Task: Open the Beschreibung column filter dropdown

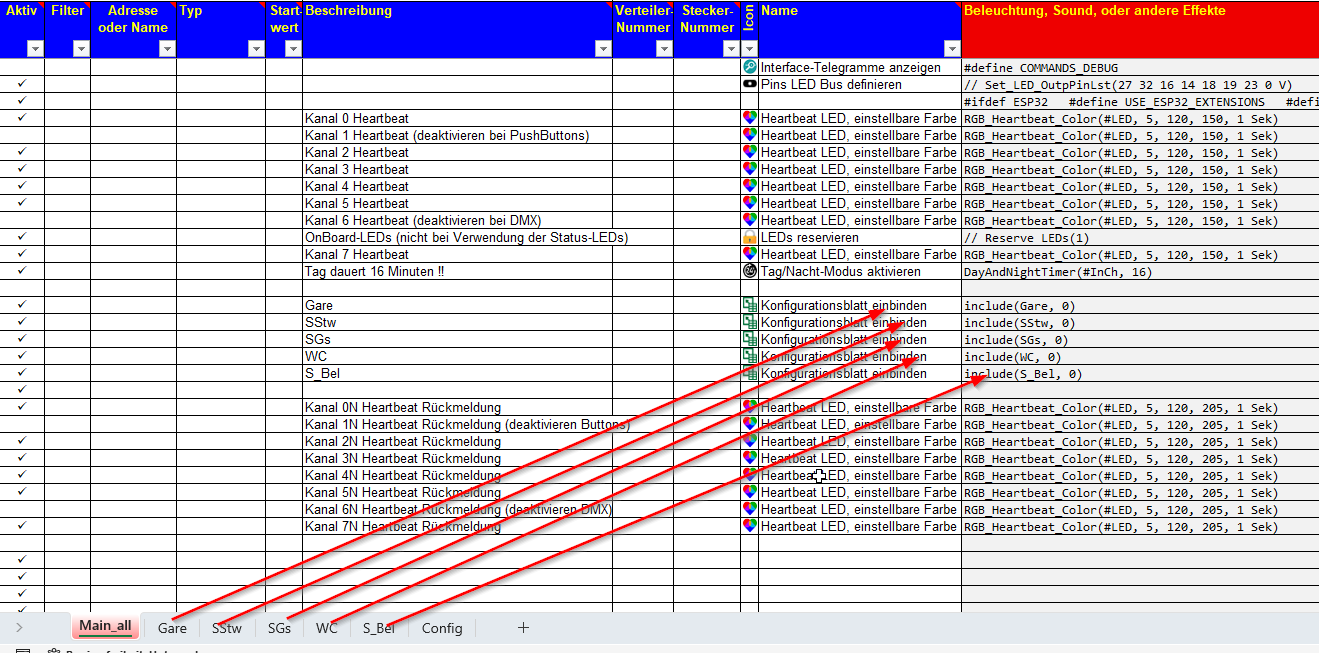Action: (x=602, y=48)
